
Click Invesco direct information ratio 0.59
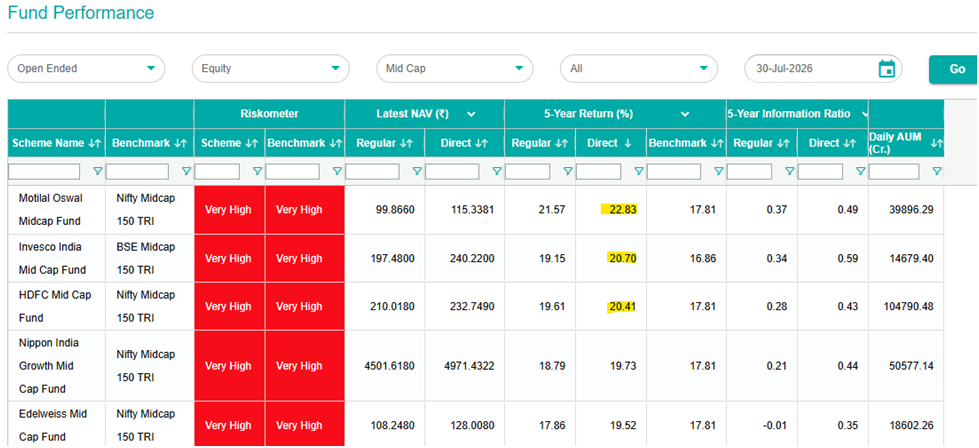click(848, 258)
